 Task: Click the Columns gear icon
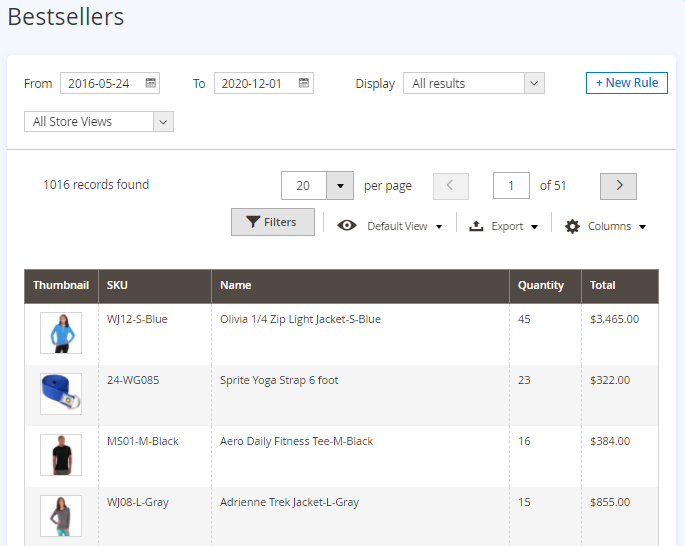[572, 226]
